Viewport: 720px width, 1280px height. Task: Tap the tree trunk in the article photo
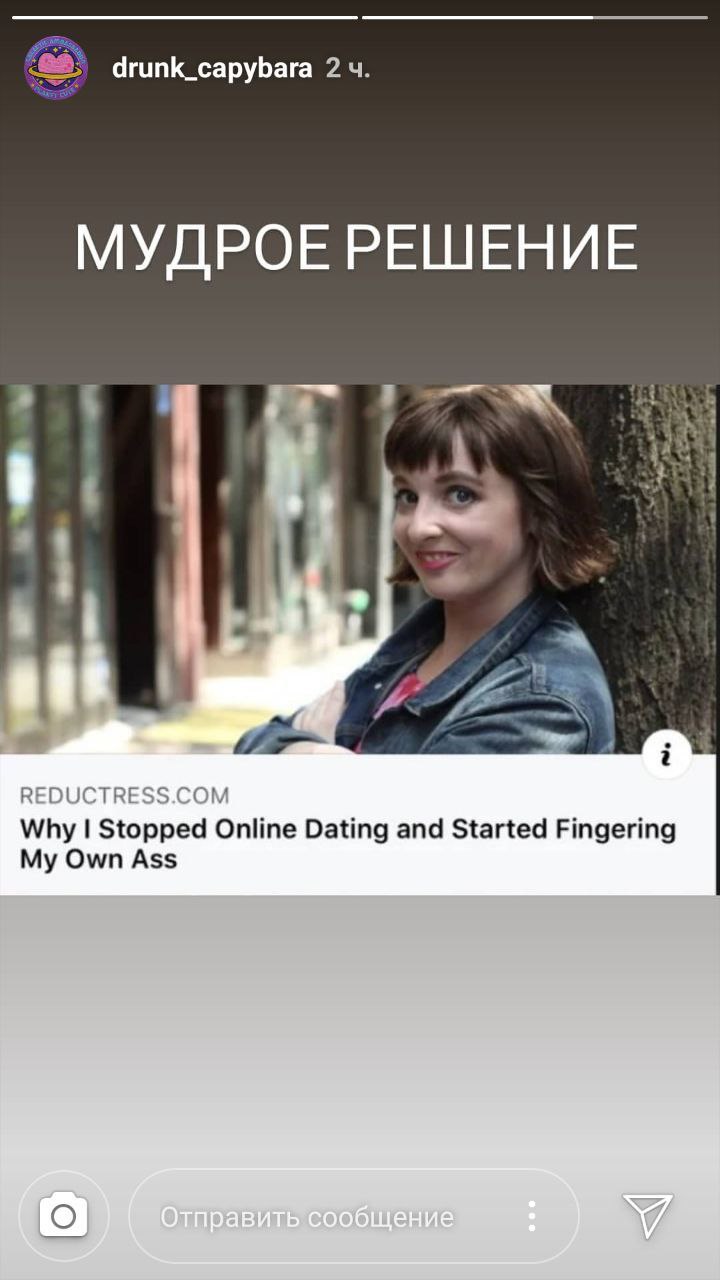point(648,560)
